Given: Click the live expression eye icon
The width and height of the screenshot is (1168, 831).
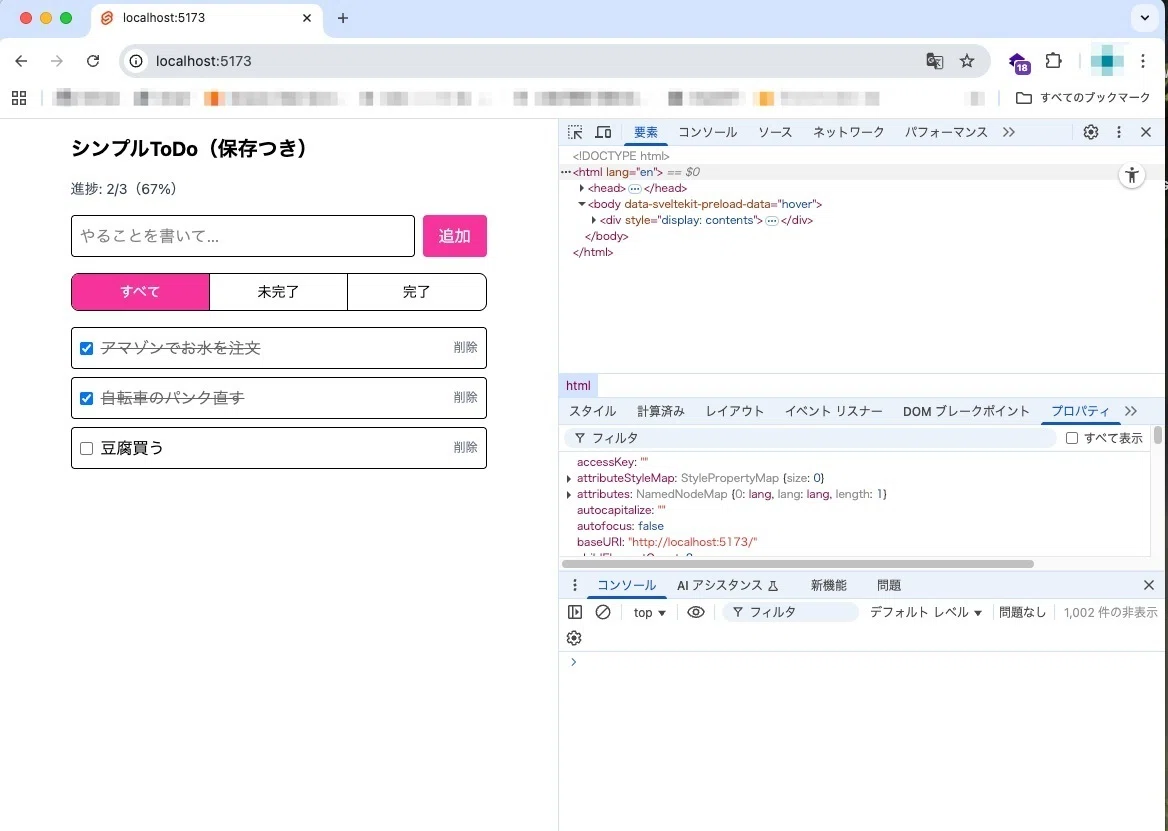Looking at the screenshot, I should (696, 612).
